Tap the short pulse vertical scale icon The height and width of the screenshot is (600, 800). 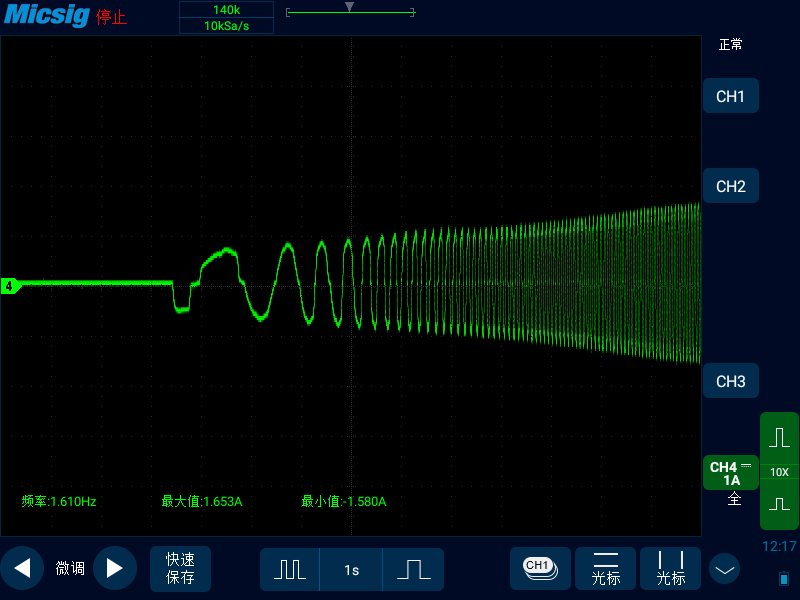click(780, 504)
